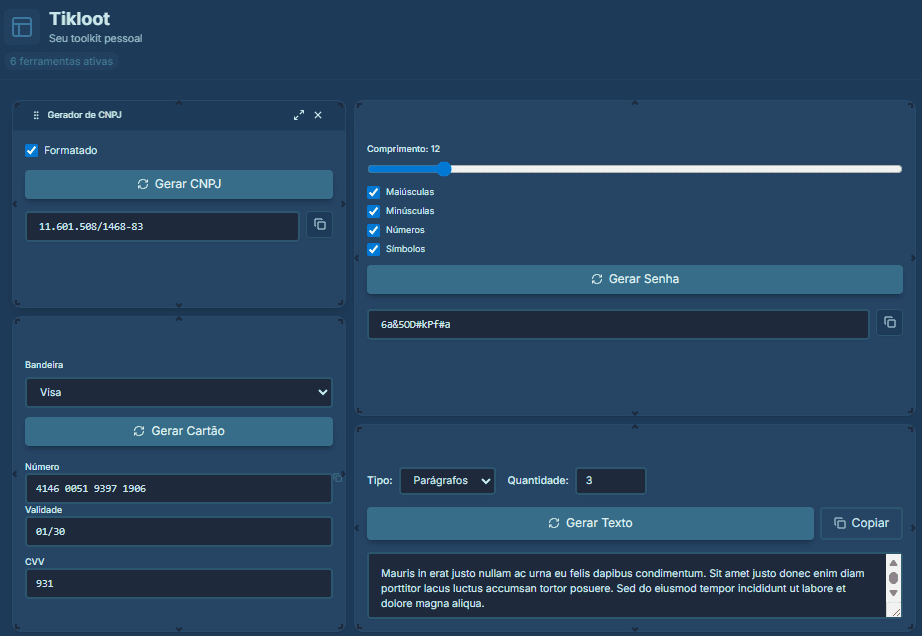Close the Gerador de CNPJ widget
The height and width of the screenshot is (636, 922).
(x=318, y=115)
